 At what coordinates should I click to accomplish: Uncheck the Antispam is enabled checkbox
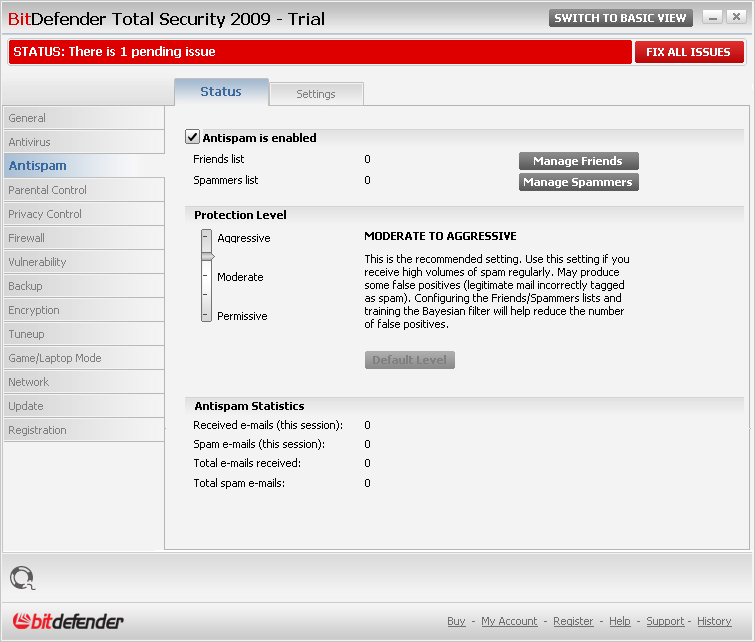pos(192,137)
